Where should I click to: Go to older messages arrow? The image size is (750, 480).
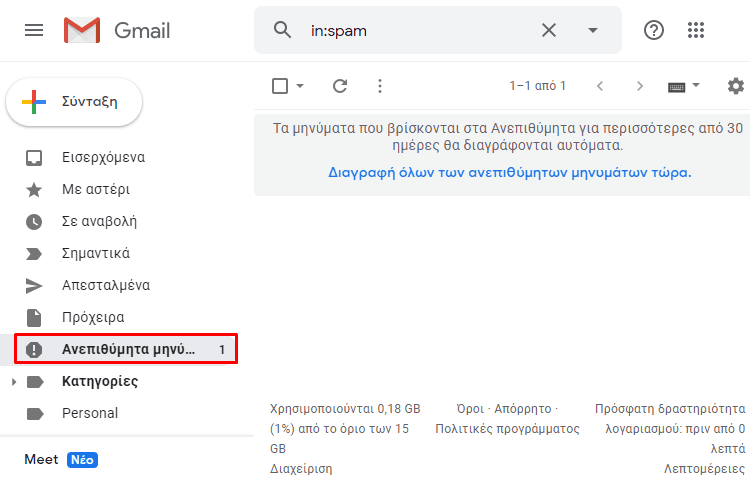640,86
